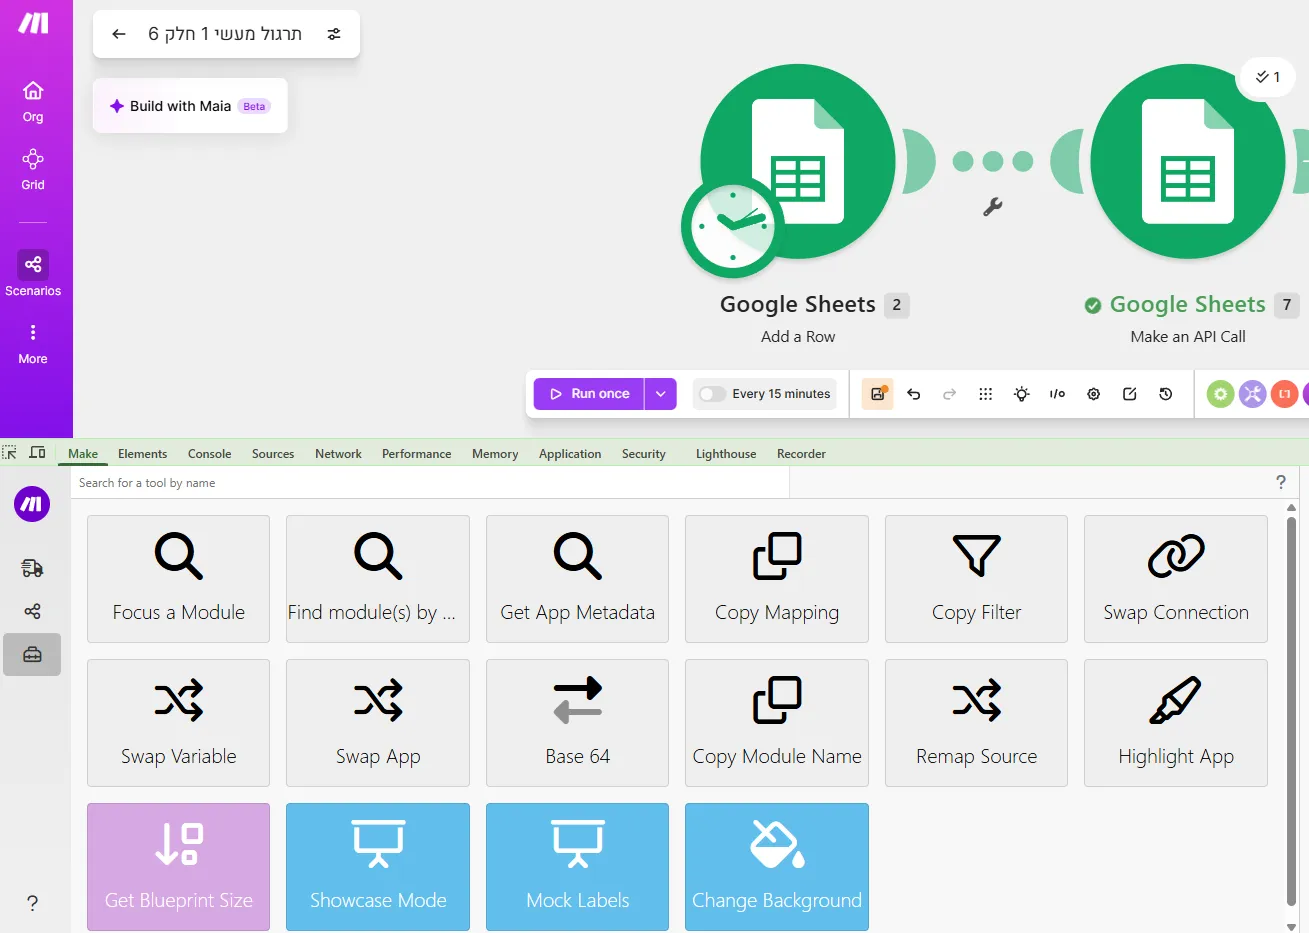The height and width of the screenshot is (933, 1309).
Task: Save the scenario with the save icon
Action: coord(878,394)
